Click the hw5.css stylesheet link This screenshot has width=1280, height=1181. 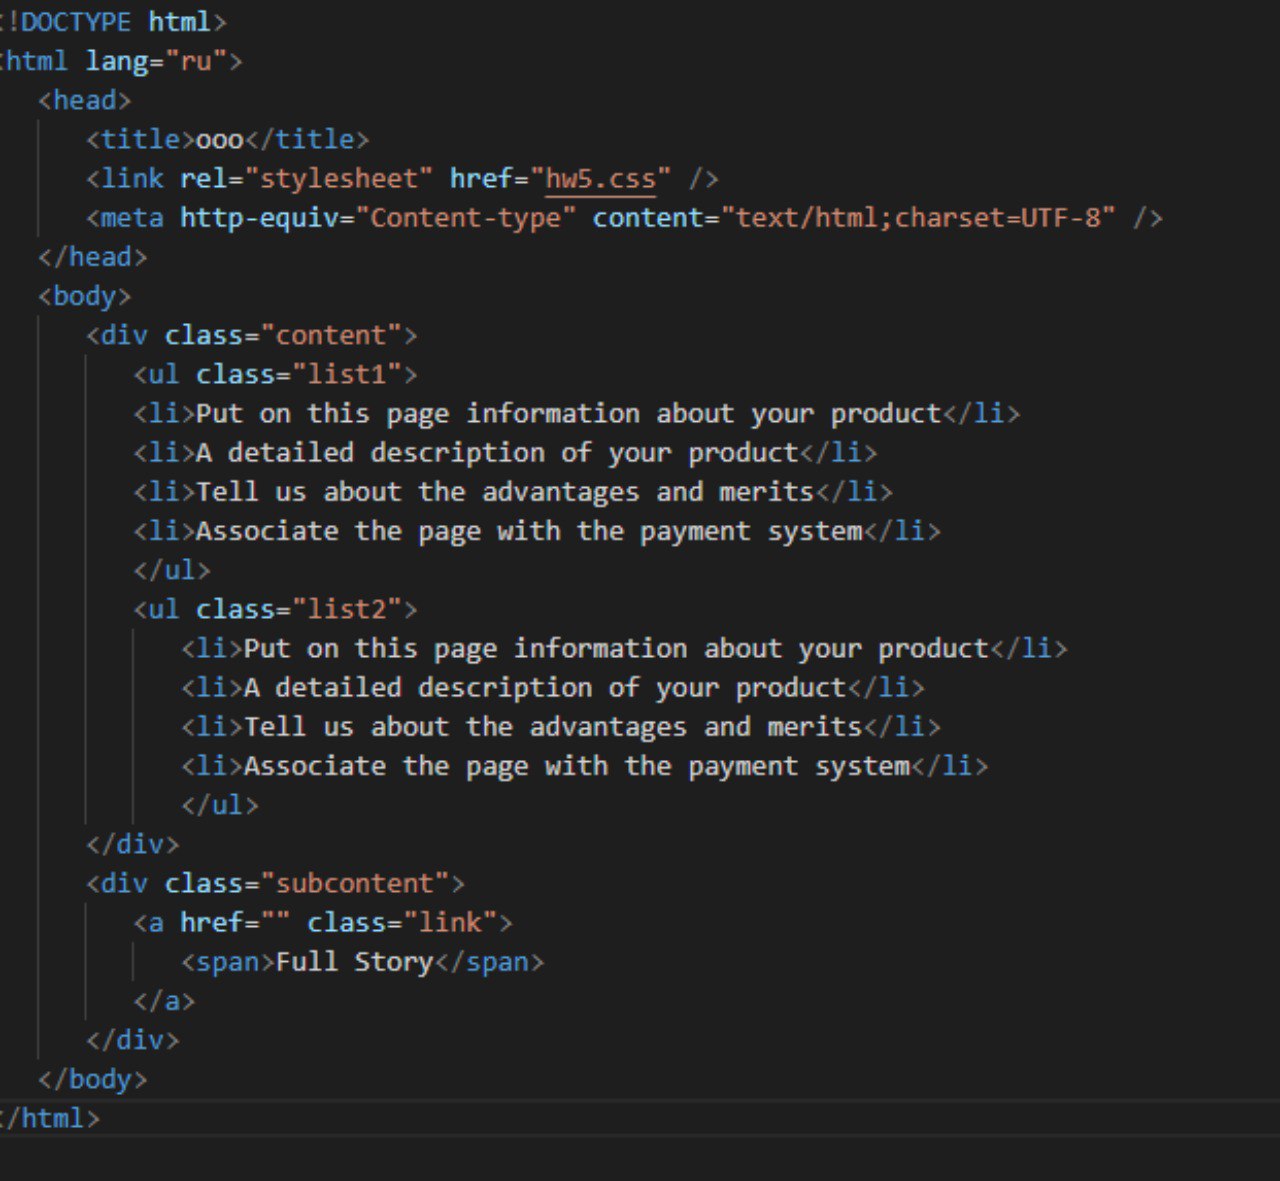600,179
